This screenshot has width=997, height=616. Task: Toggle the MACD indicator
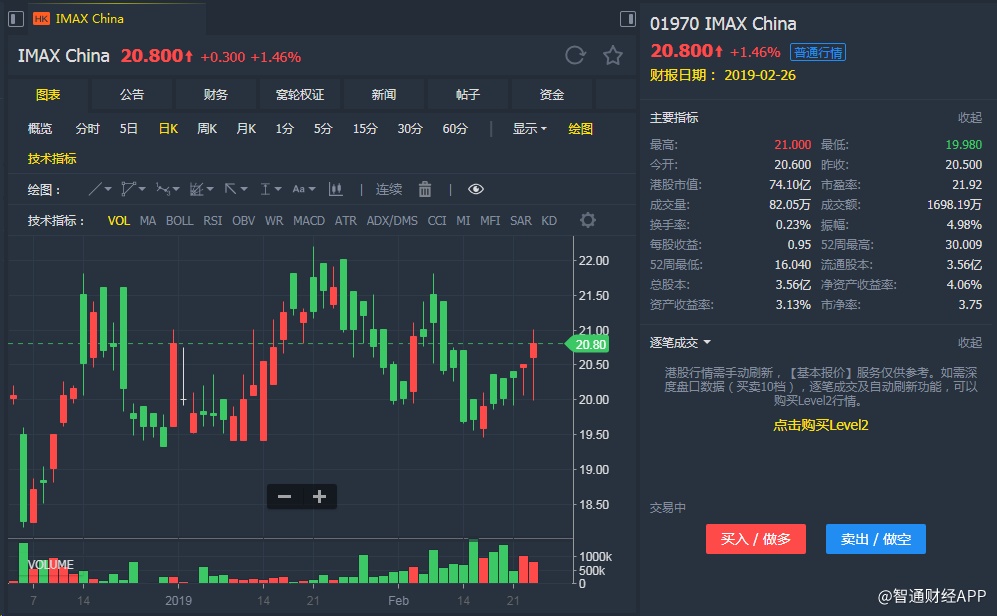308,220
